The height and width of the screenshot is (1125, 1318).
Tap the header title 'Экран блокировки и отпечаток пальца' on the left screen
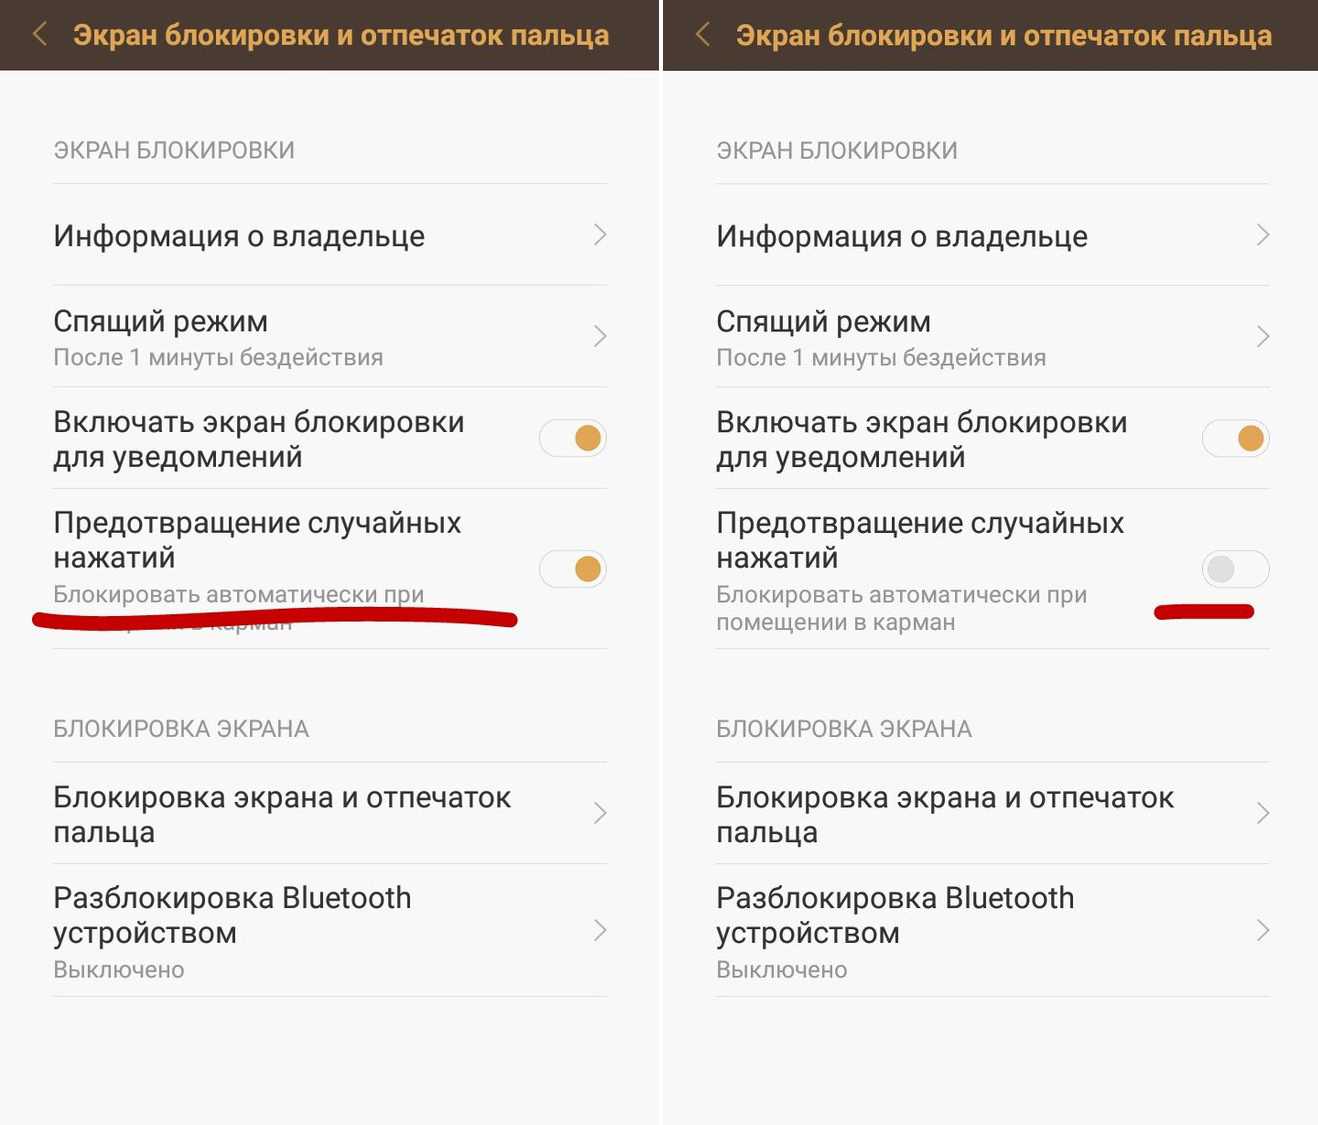click(341, 35)
